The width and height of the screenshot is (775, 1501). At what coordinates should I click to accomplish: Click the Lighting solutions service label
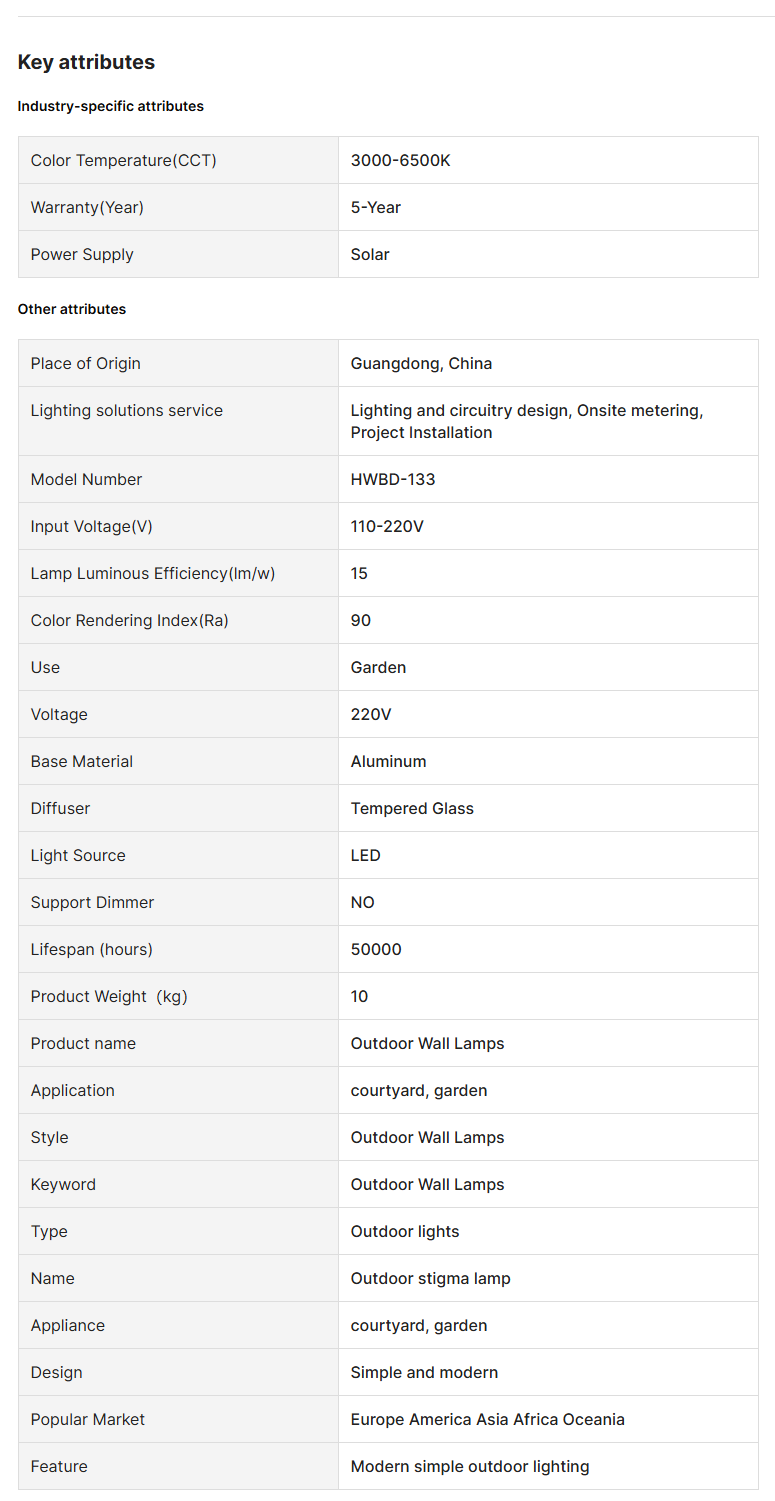tap(127, 410)
